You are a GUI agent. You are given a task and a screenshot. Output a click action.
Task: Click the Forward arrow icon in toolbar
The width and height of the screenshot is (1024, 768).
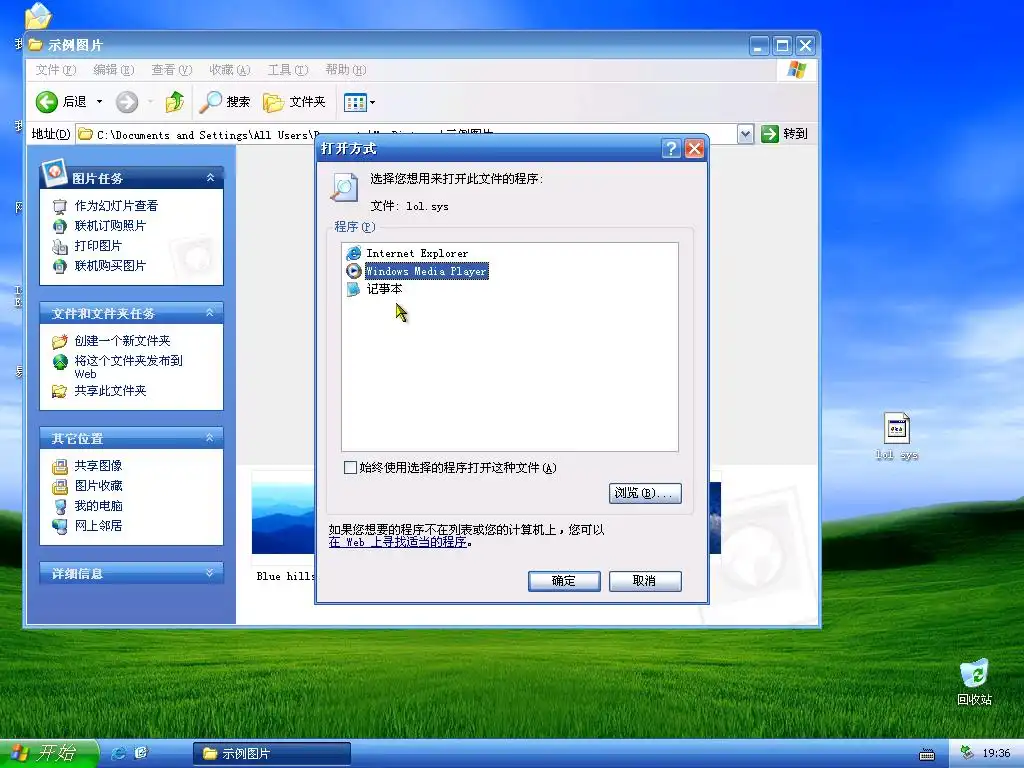pyautogui.click(x=127, y=102)
